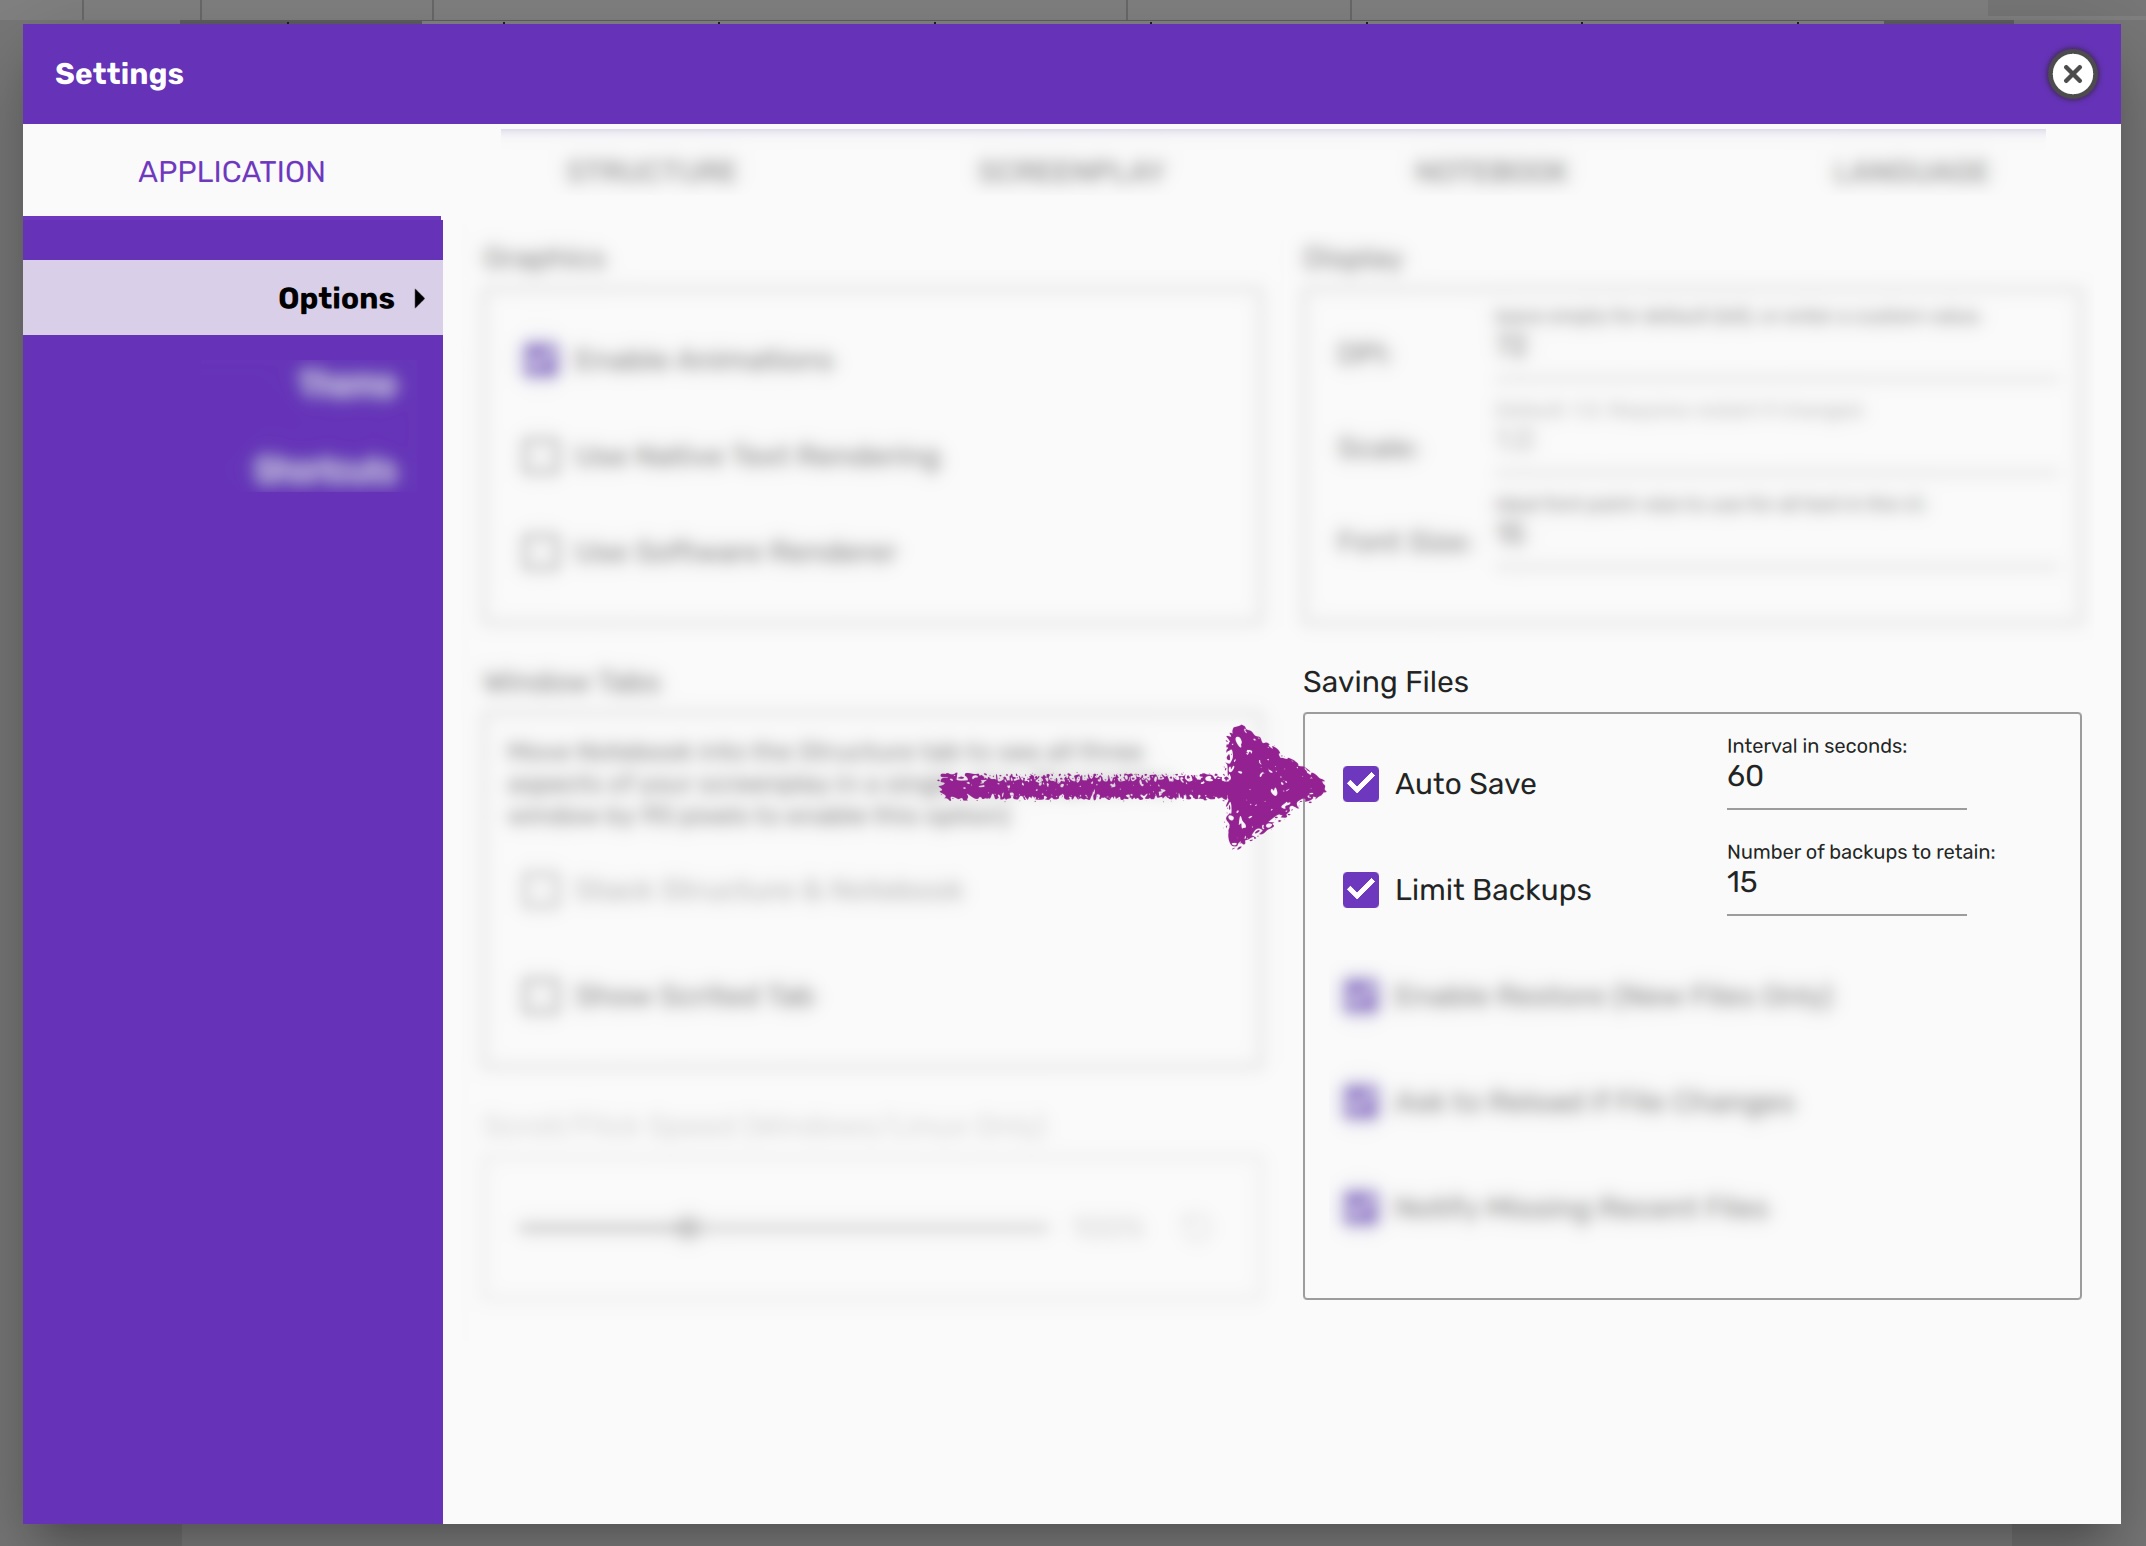Select Options in the sidebar
2146x1546 pixels.
tap(336, 298)
